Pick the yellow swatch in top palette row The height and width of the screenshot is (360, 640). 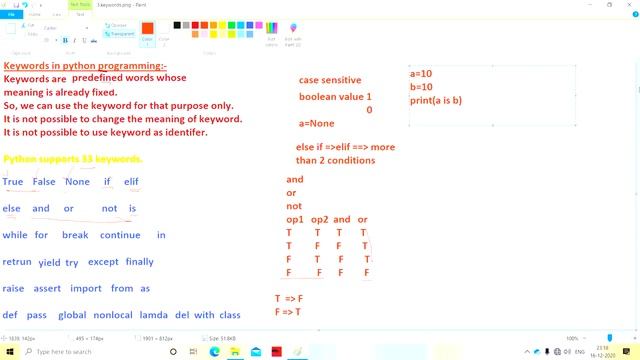click(x=222, y=25)
